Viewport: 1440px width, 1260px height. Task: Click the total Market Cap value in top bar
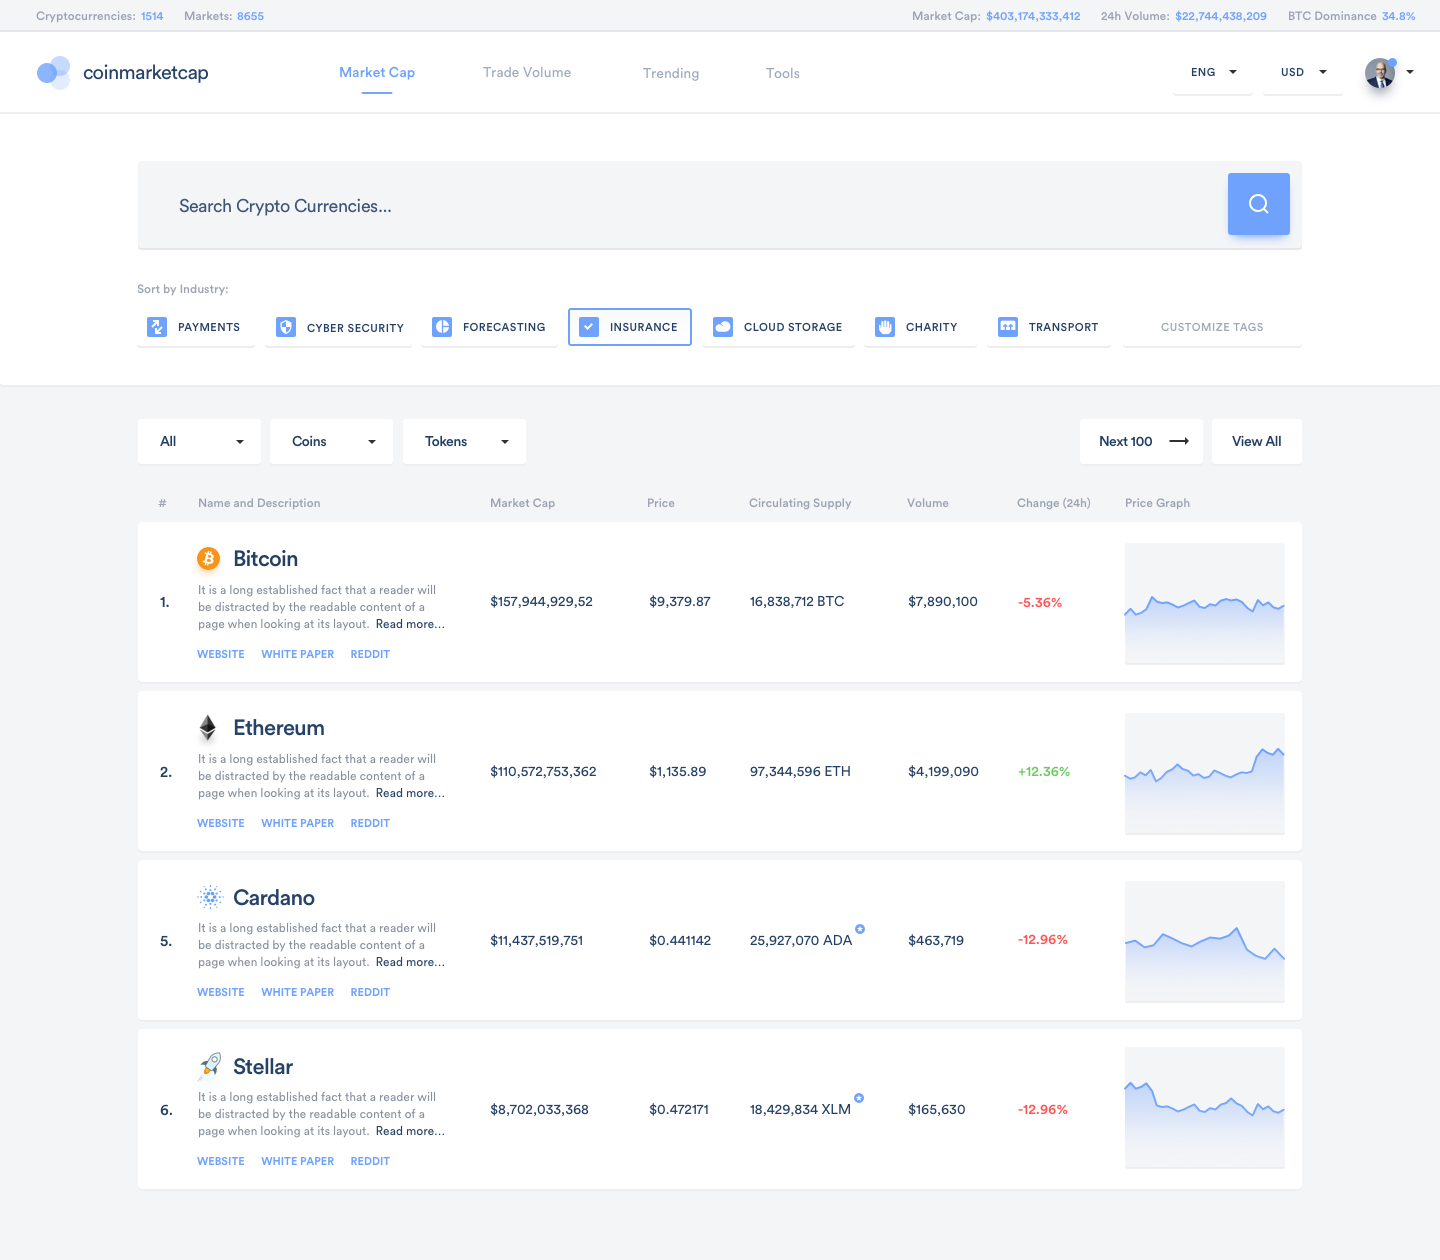pos(1033,16)
